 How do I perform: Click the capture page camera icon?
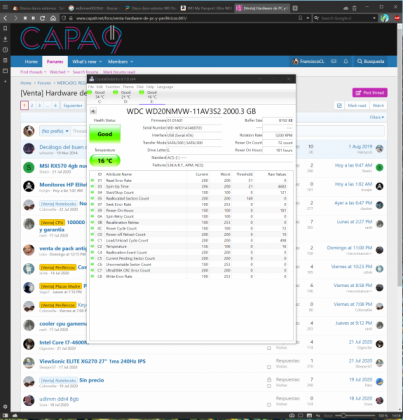coord(292,415)
